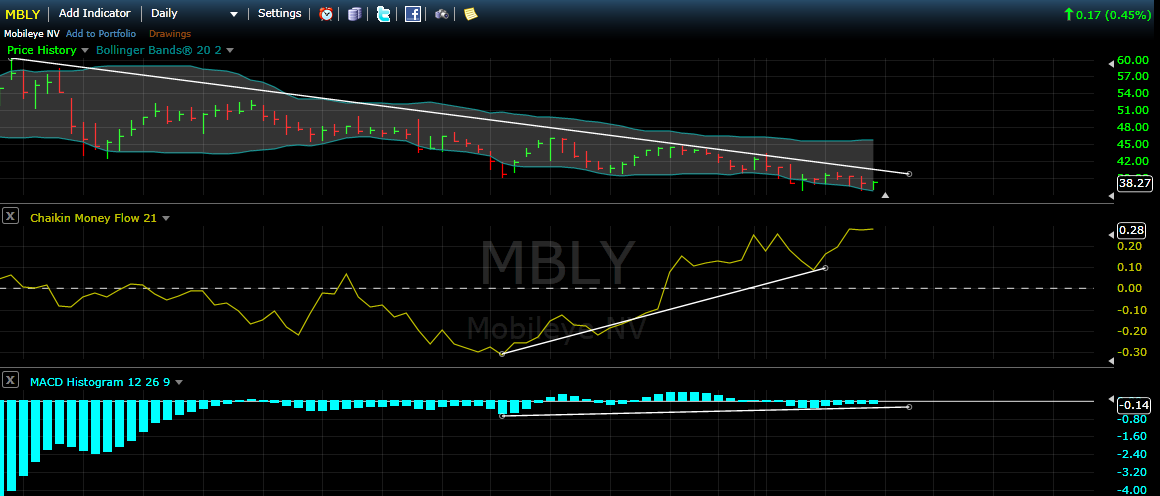Screen dimensions: 1160x496
Task: Expand MACD Histogram 12 26 9 options arrow
Action: point(179,382)
